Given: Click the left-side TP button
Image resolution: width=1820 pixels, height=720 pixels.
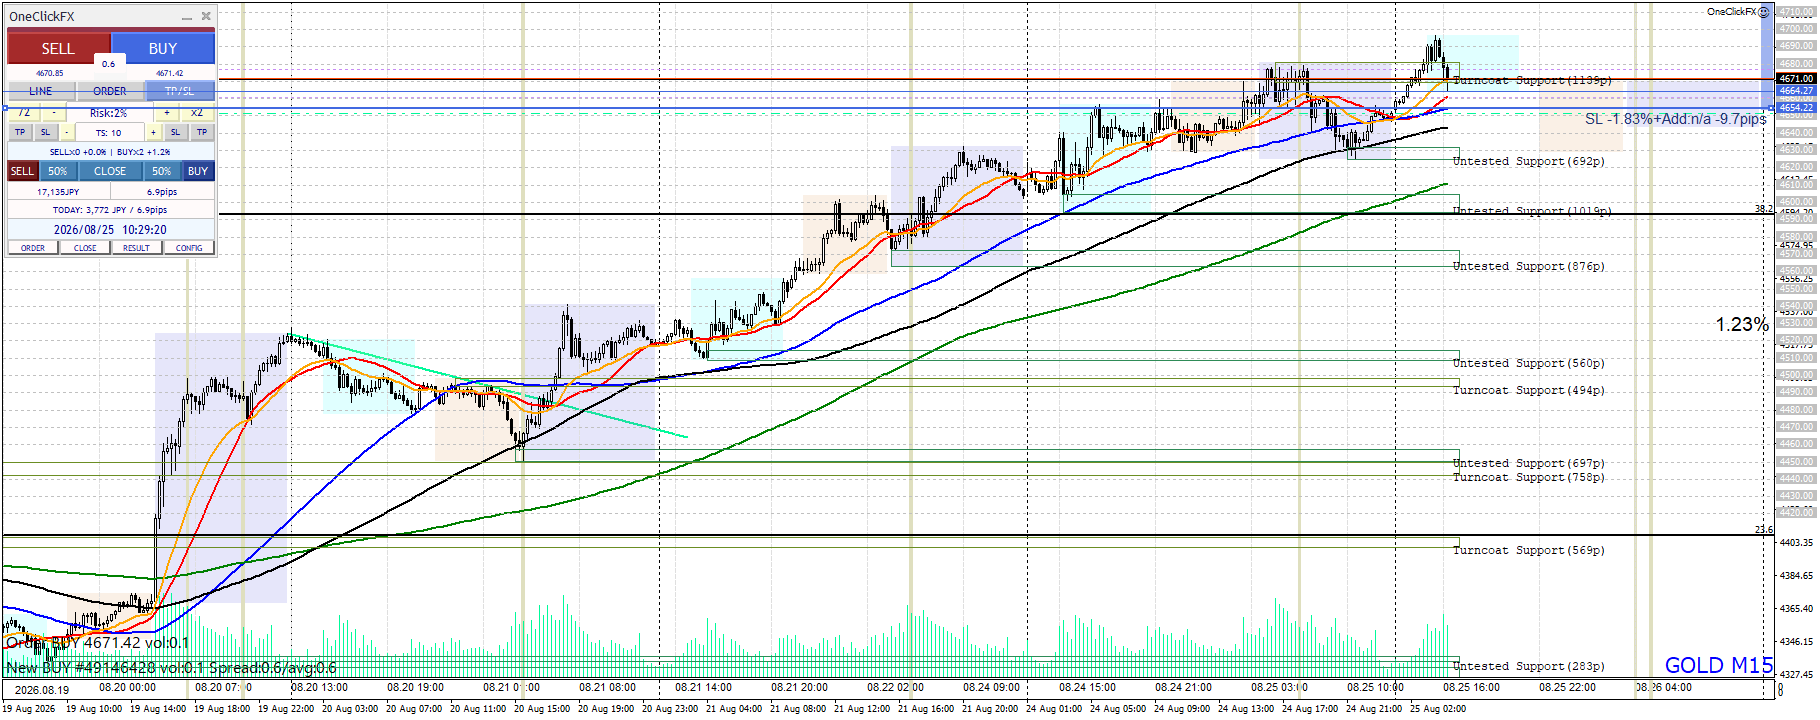Looking at the screenshot, I should (20, 132).
